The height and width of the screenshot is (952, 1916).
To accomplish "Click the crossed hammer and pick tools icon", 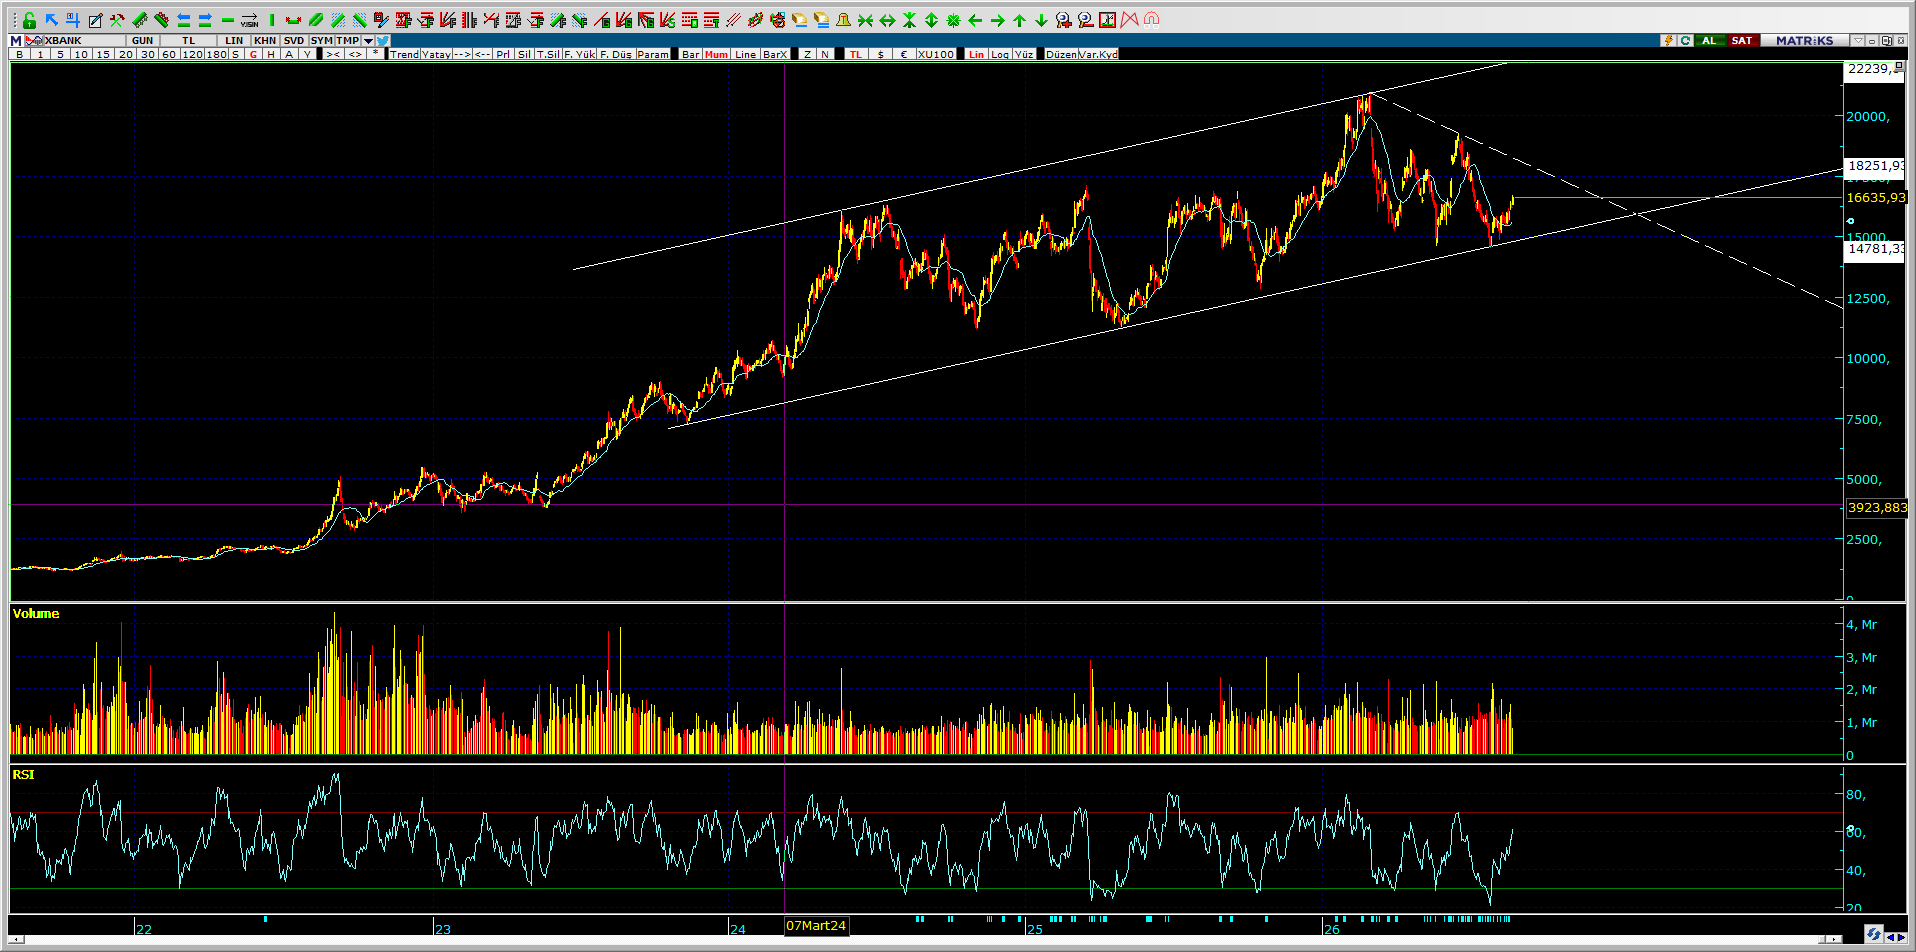I will (x=117, y=20).
